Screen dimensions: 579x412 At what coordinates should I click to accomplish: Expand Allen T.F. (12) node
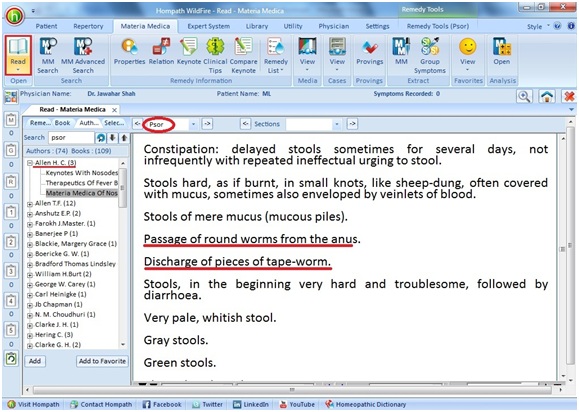[x=30, y=204]
